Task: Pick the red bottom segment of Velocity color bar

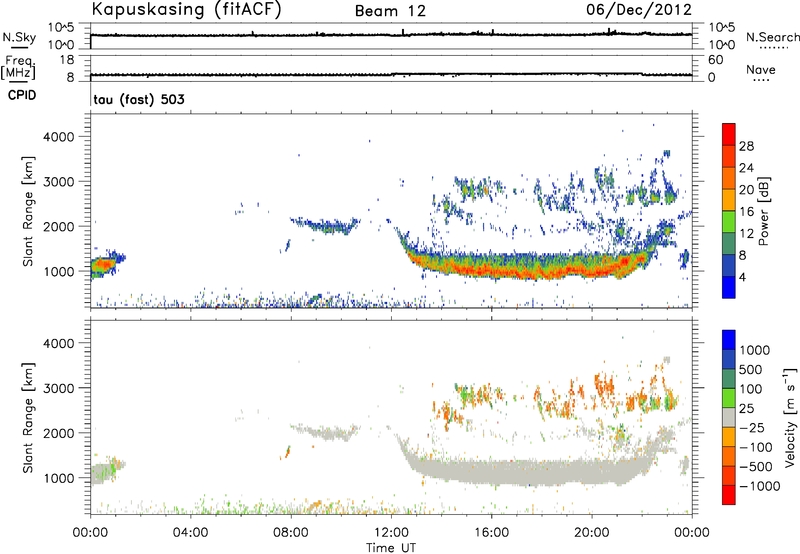Action: coord(729,495)
